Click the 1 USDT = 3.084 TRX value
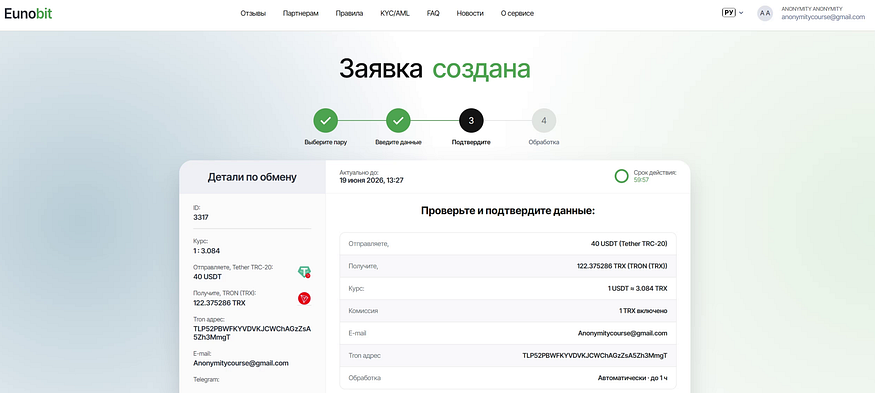875x393 pixels. [x=637, y=289]
